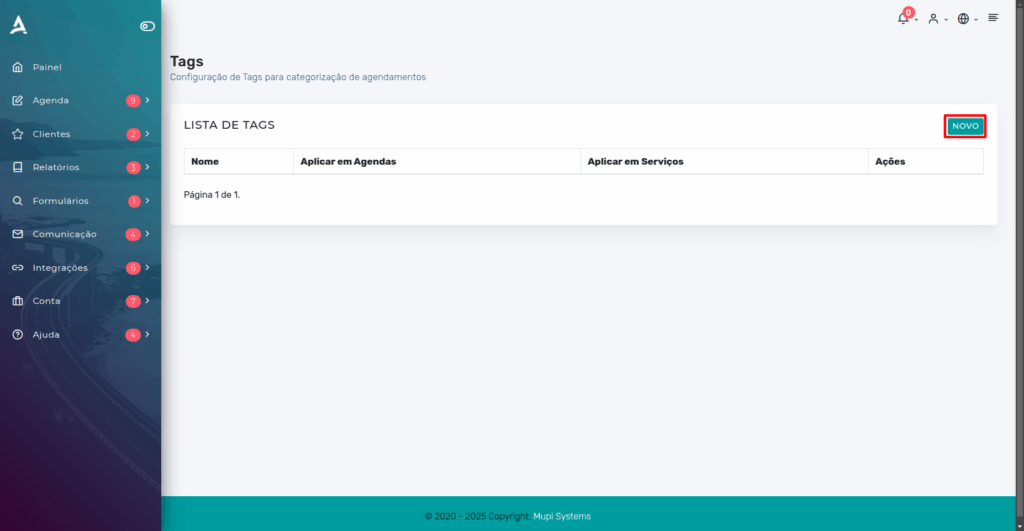Click the app logo in the sidebar

point(18,25)
